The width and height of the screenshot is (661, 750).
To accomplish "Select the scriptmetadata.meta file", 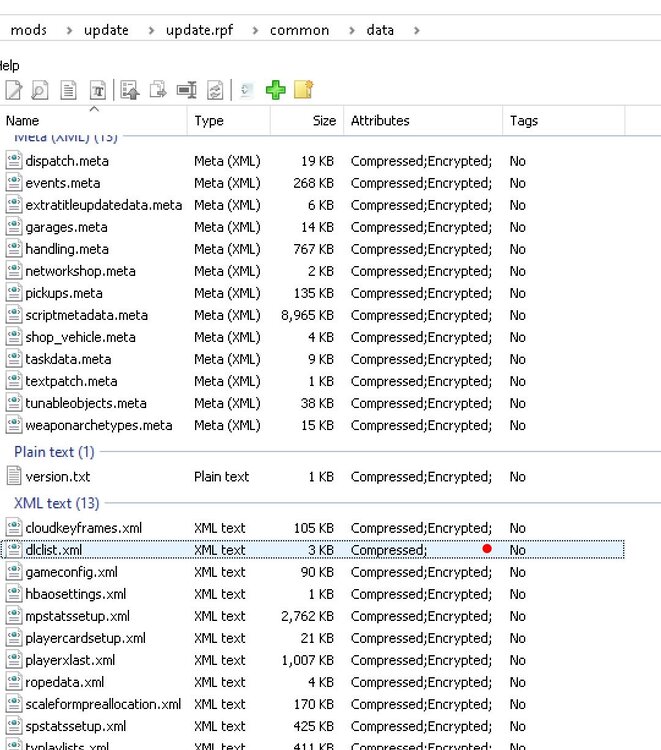I will click(x=87, y=315).
